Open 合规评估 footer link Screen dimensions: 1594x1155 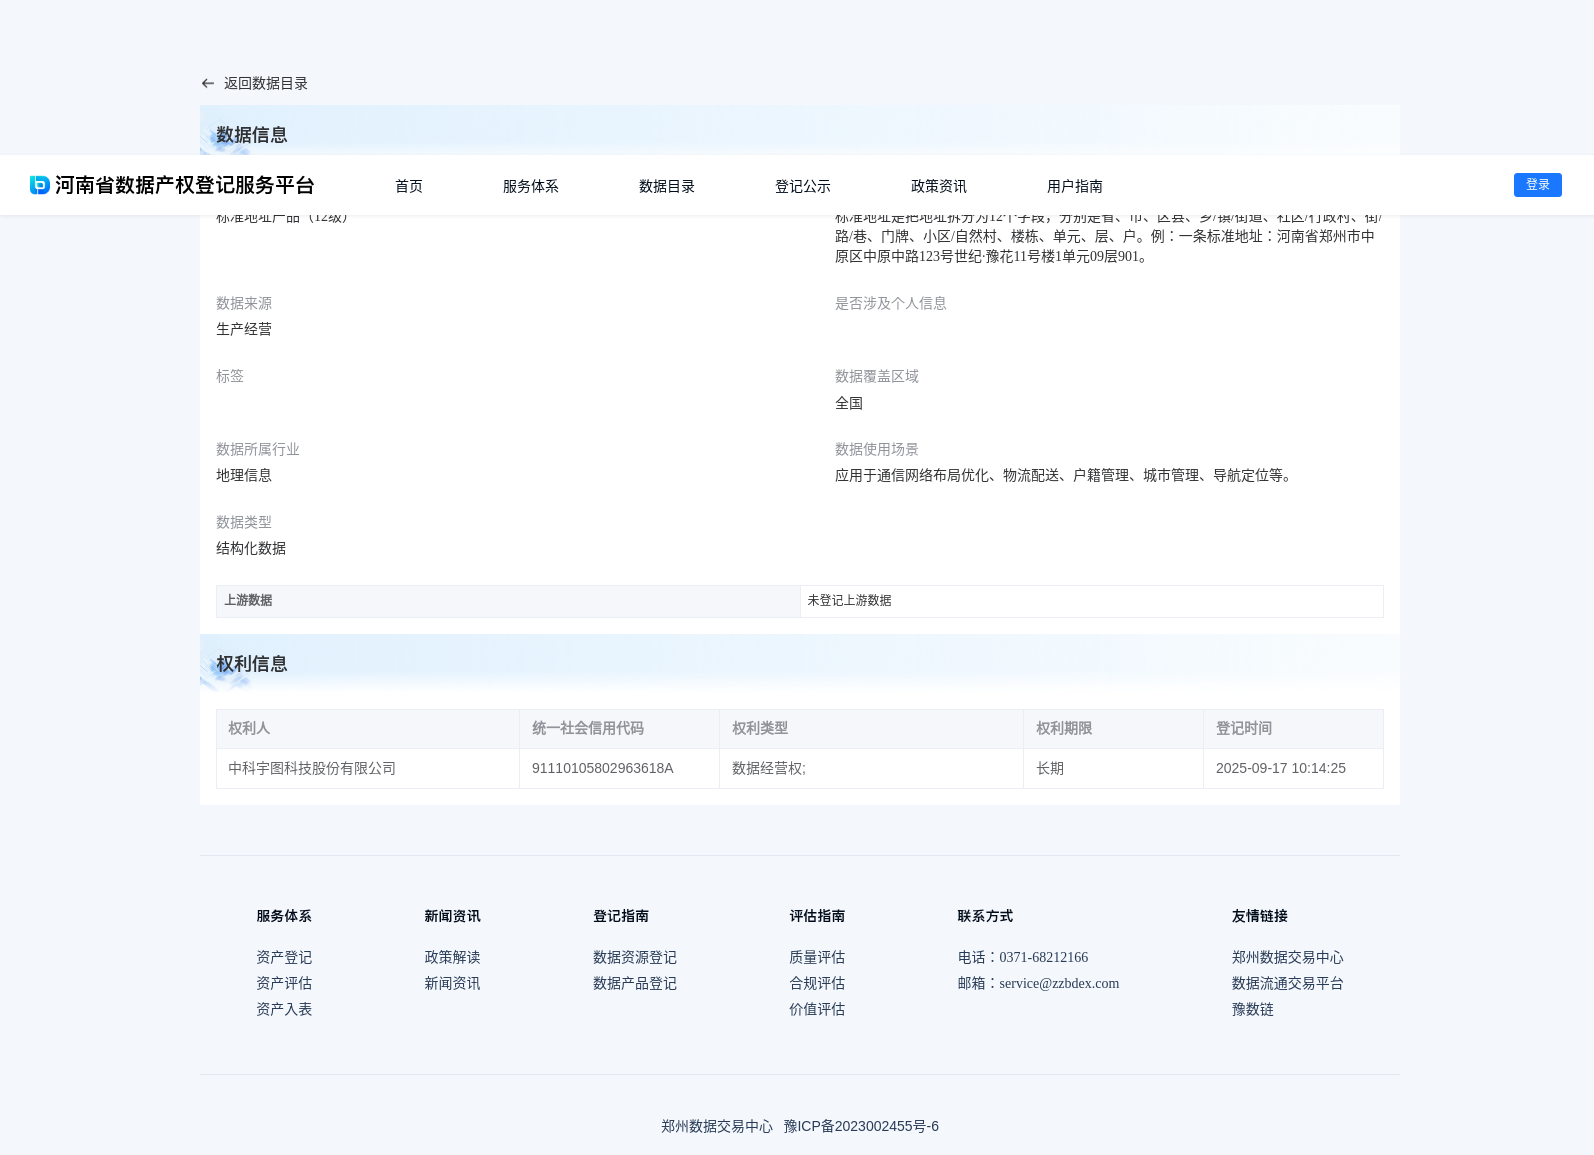(x=817, y=984)
